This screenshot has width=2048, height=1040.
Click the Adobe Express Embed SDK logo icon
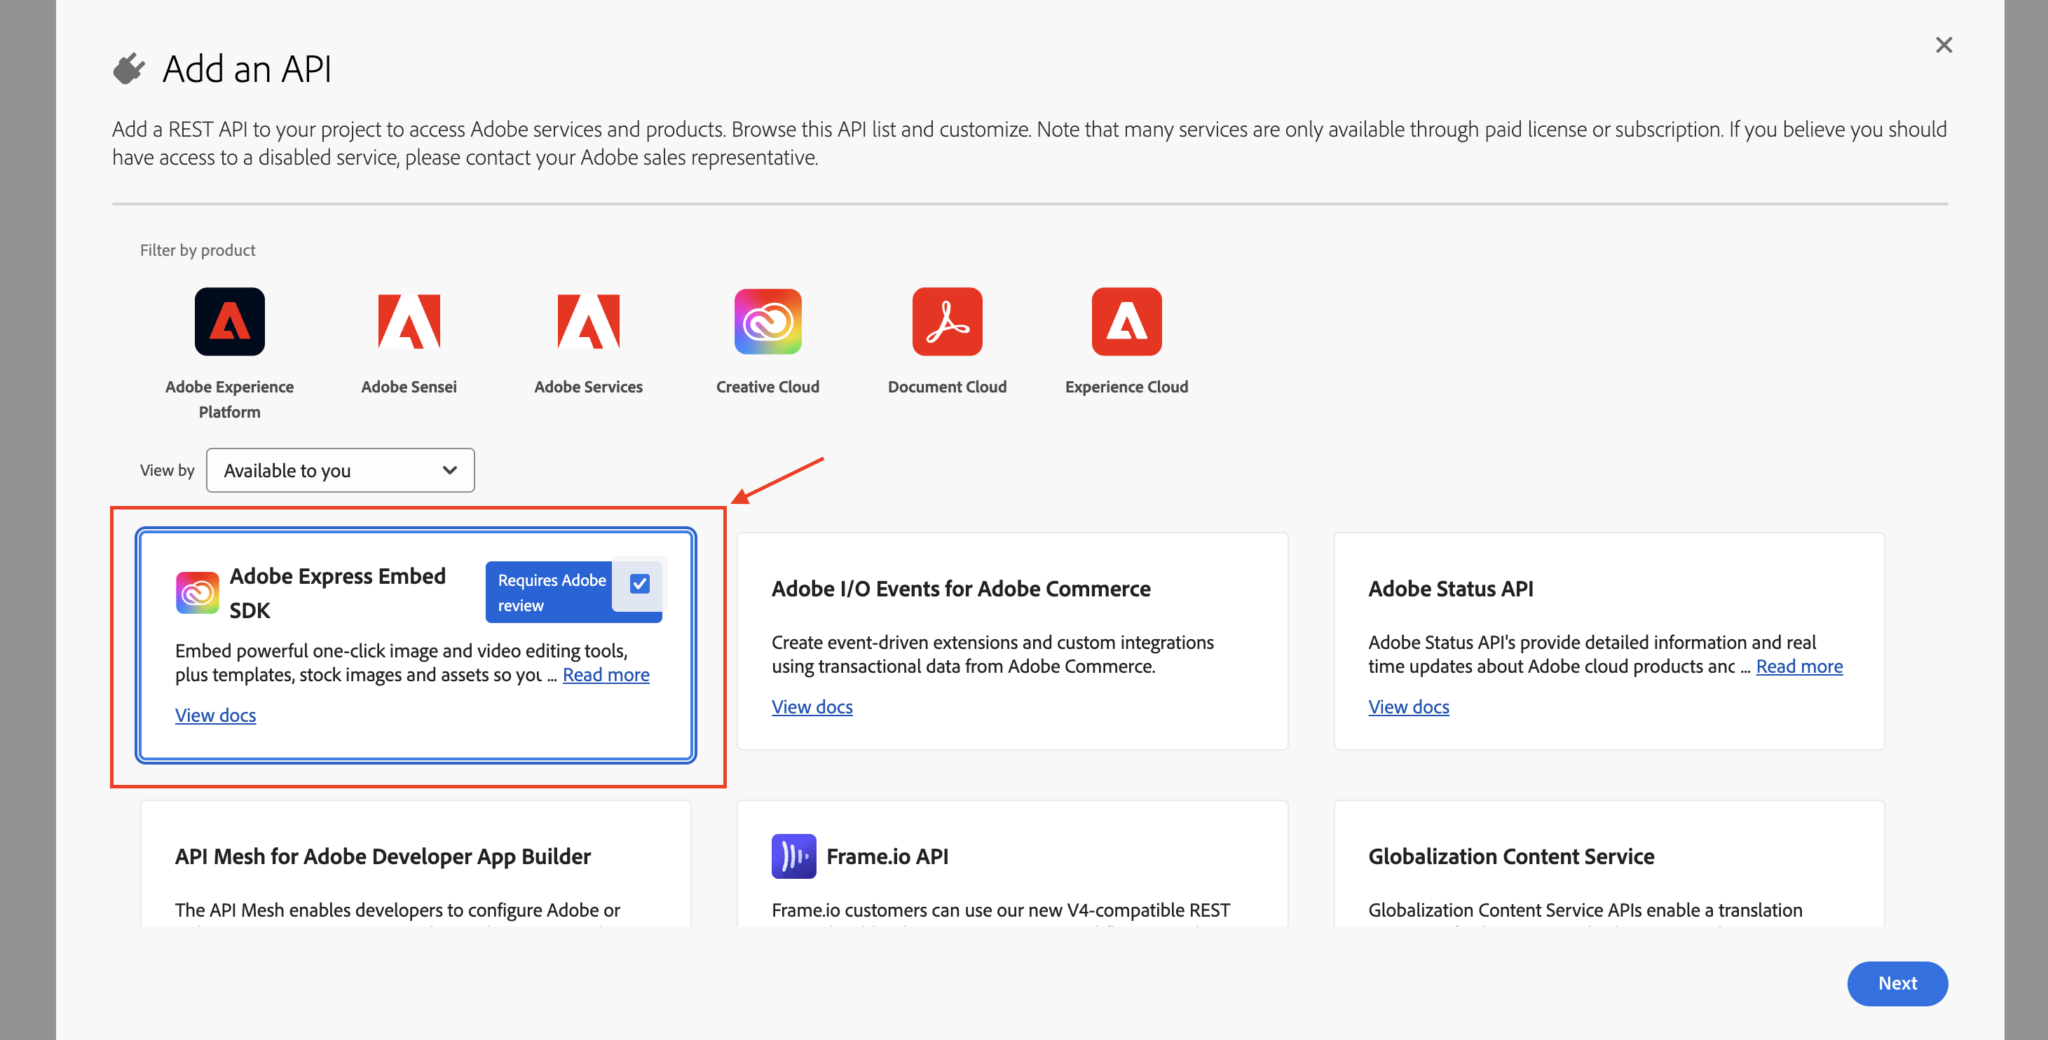197,592
